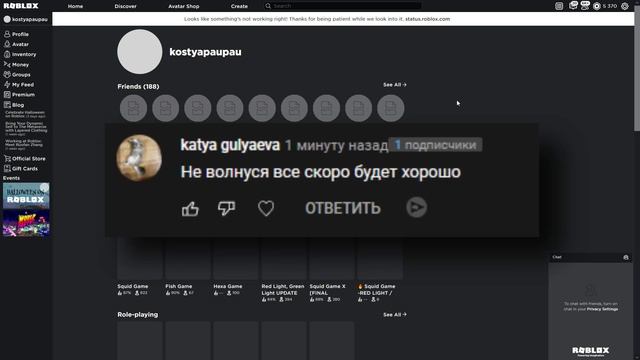Heart the comment
The image size is (640, 360).
[266, 209]
